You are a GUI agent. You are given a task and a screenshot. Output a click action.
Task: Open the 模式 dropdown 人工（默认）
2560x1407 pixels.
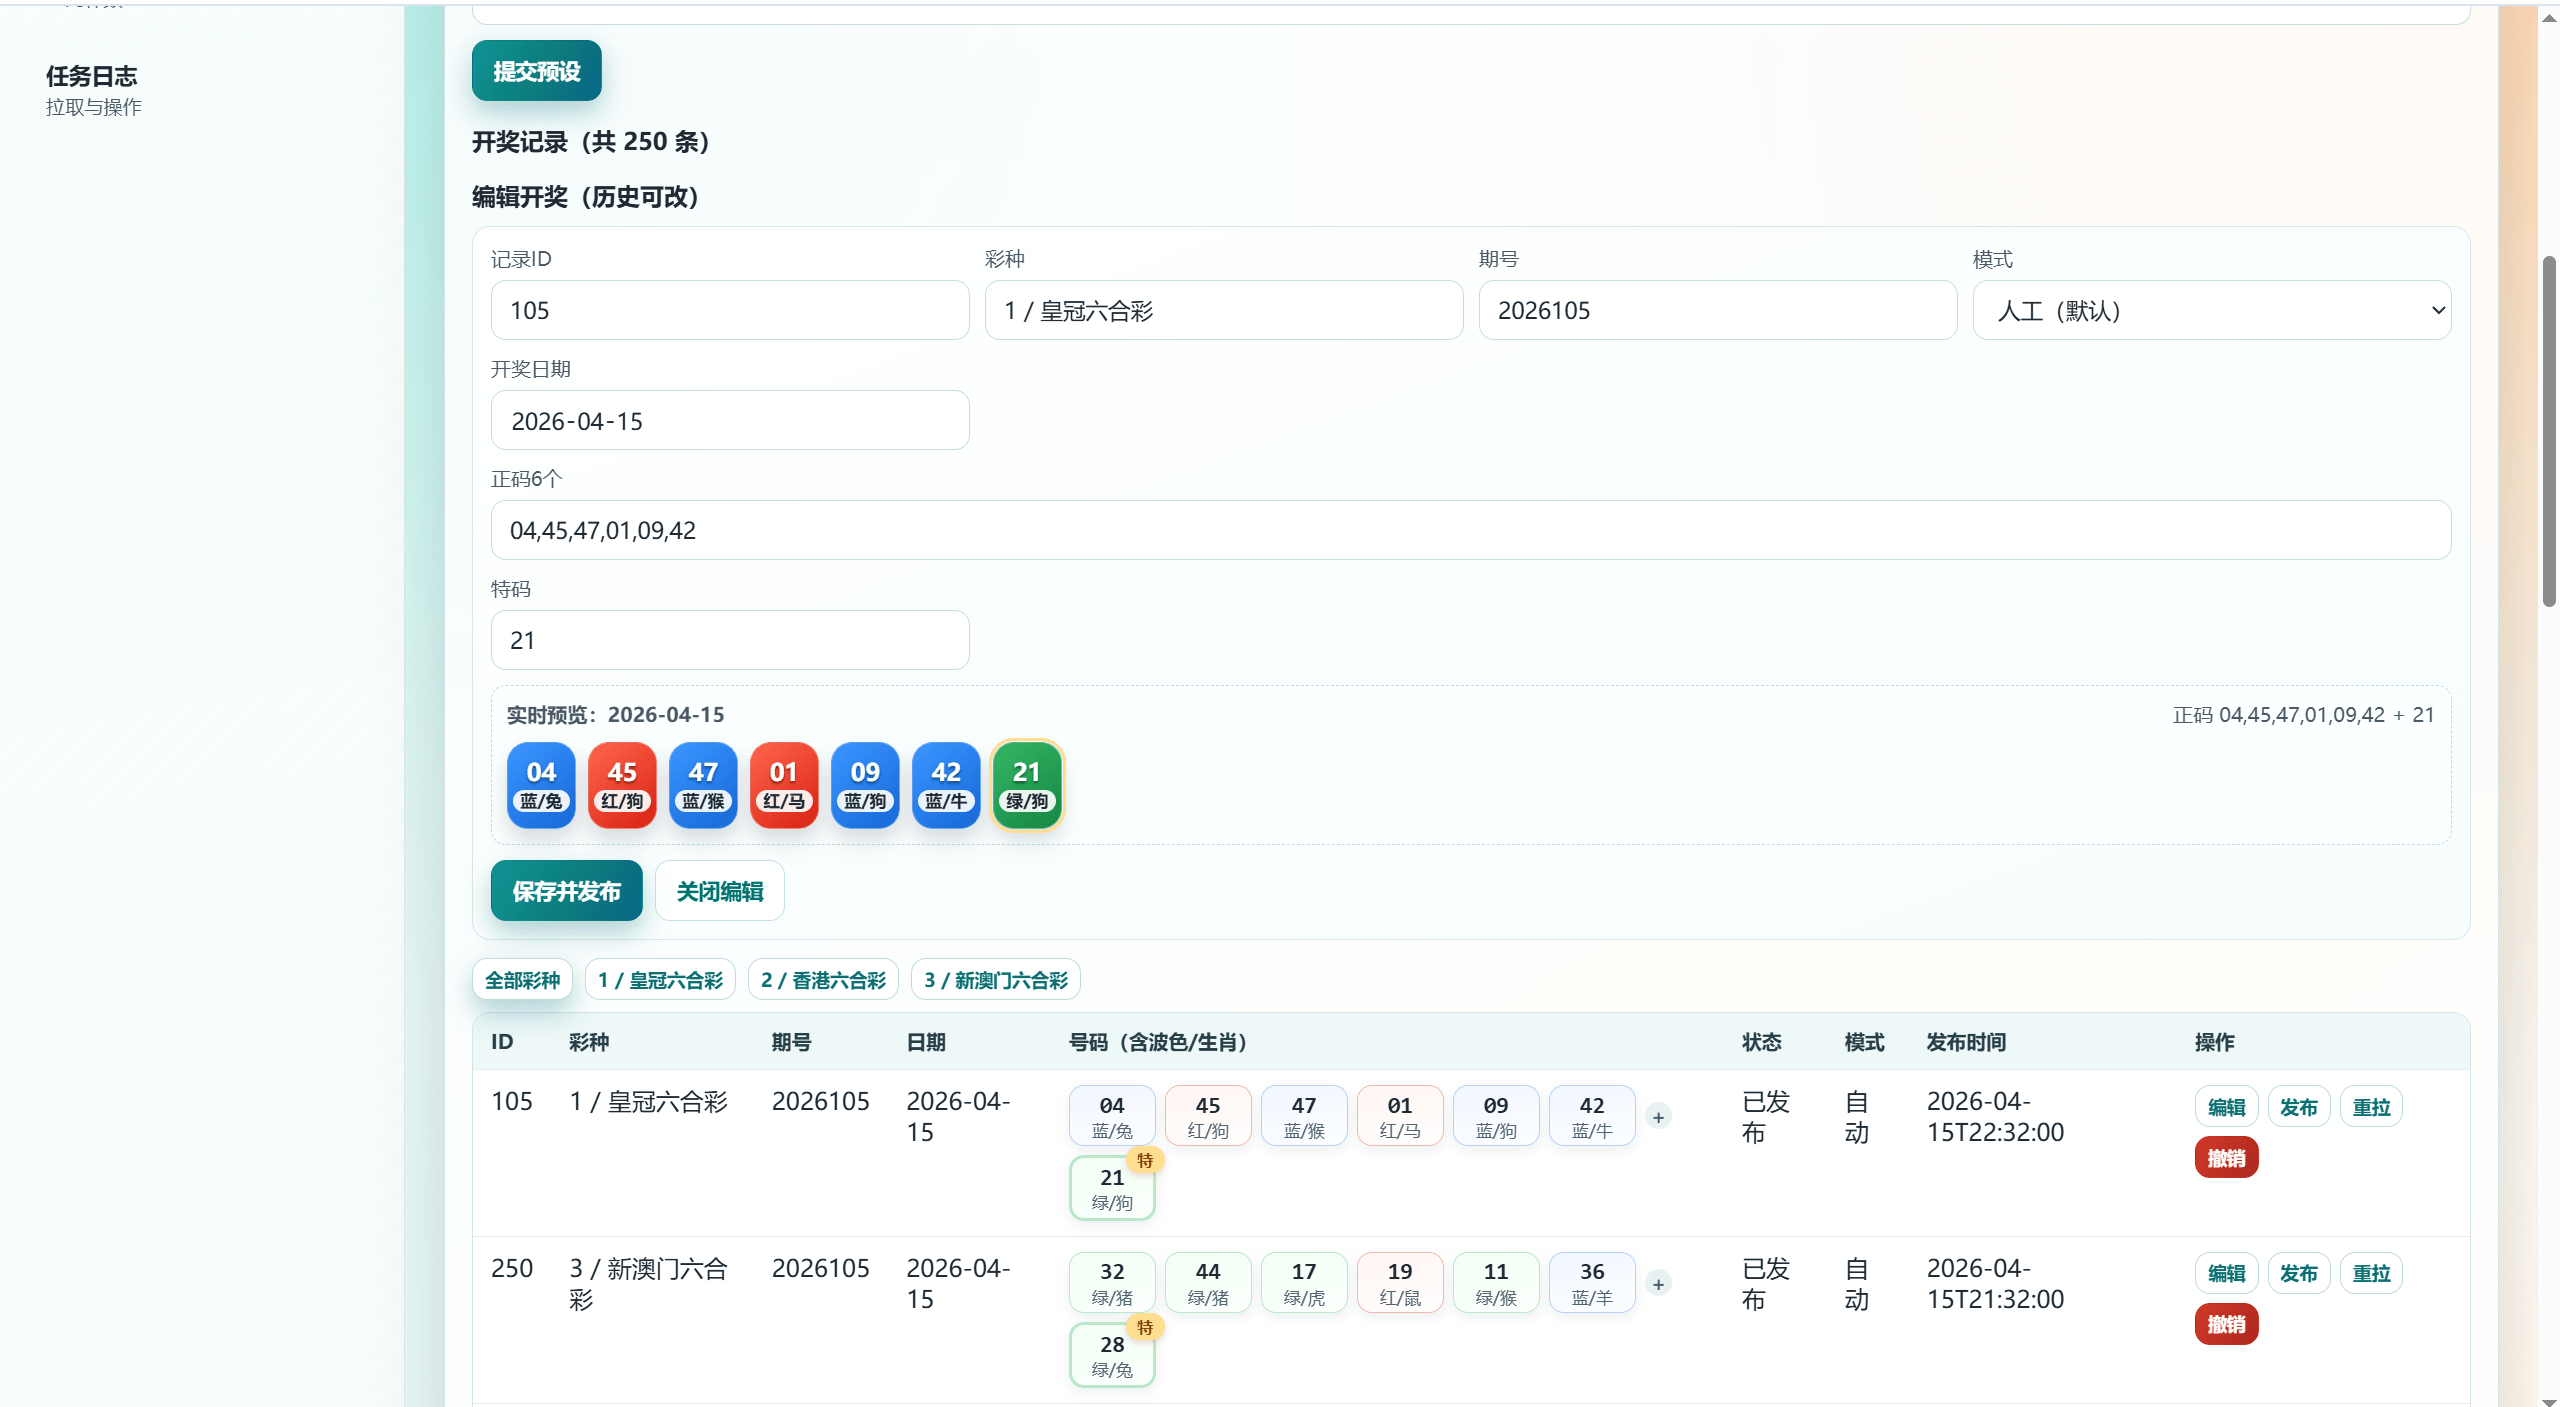tap(2211, 310)
